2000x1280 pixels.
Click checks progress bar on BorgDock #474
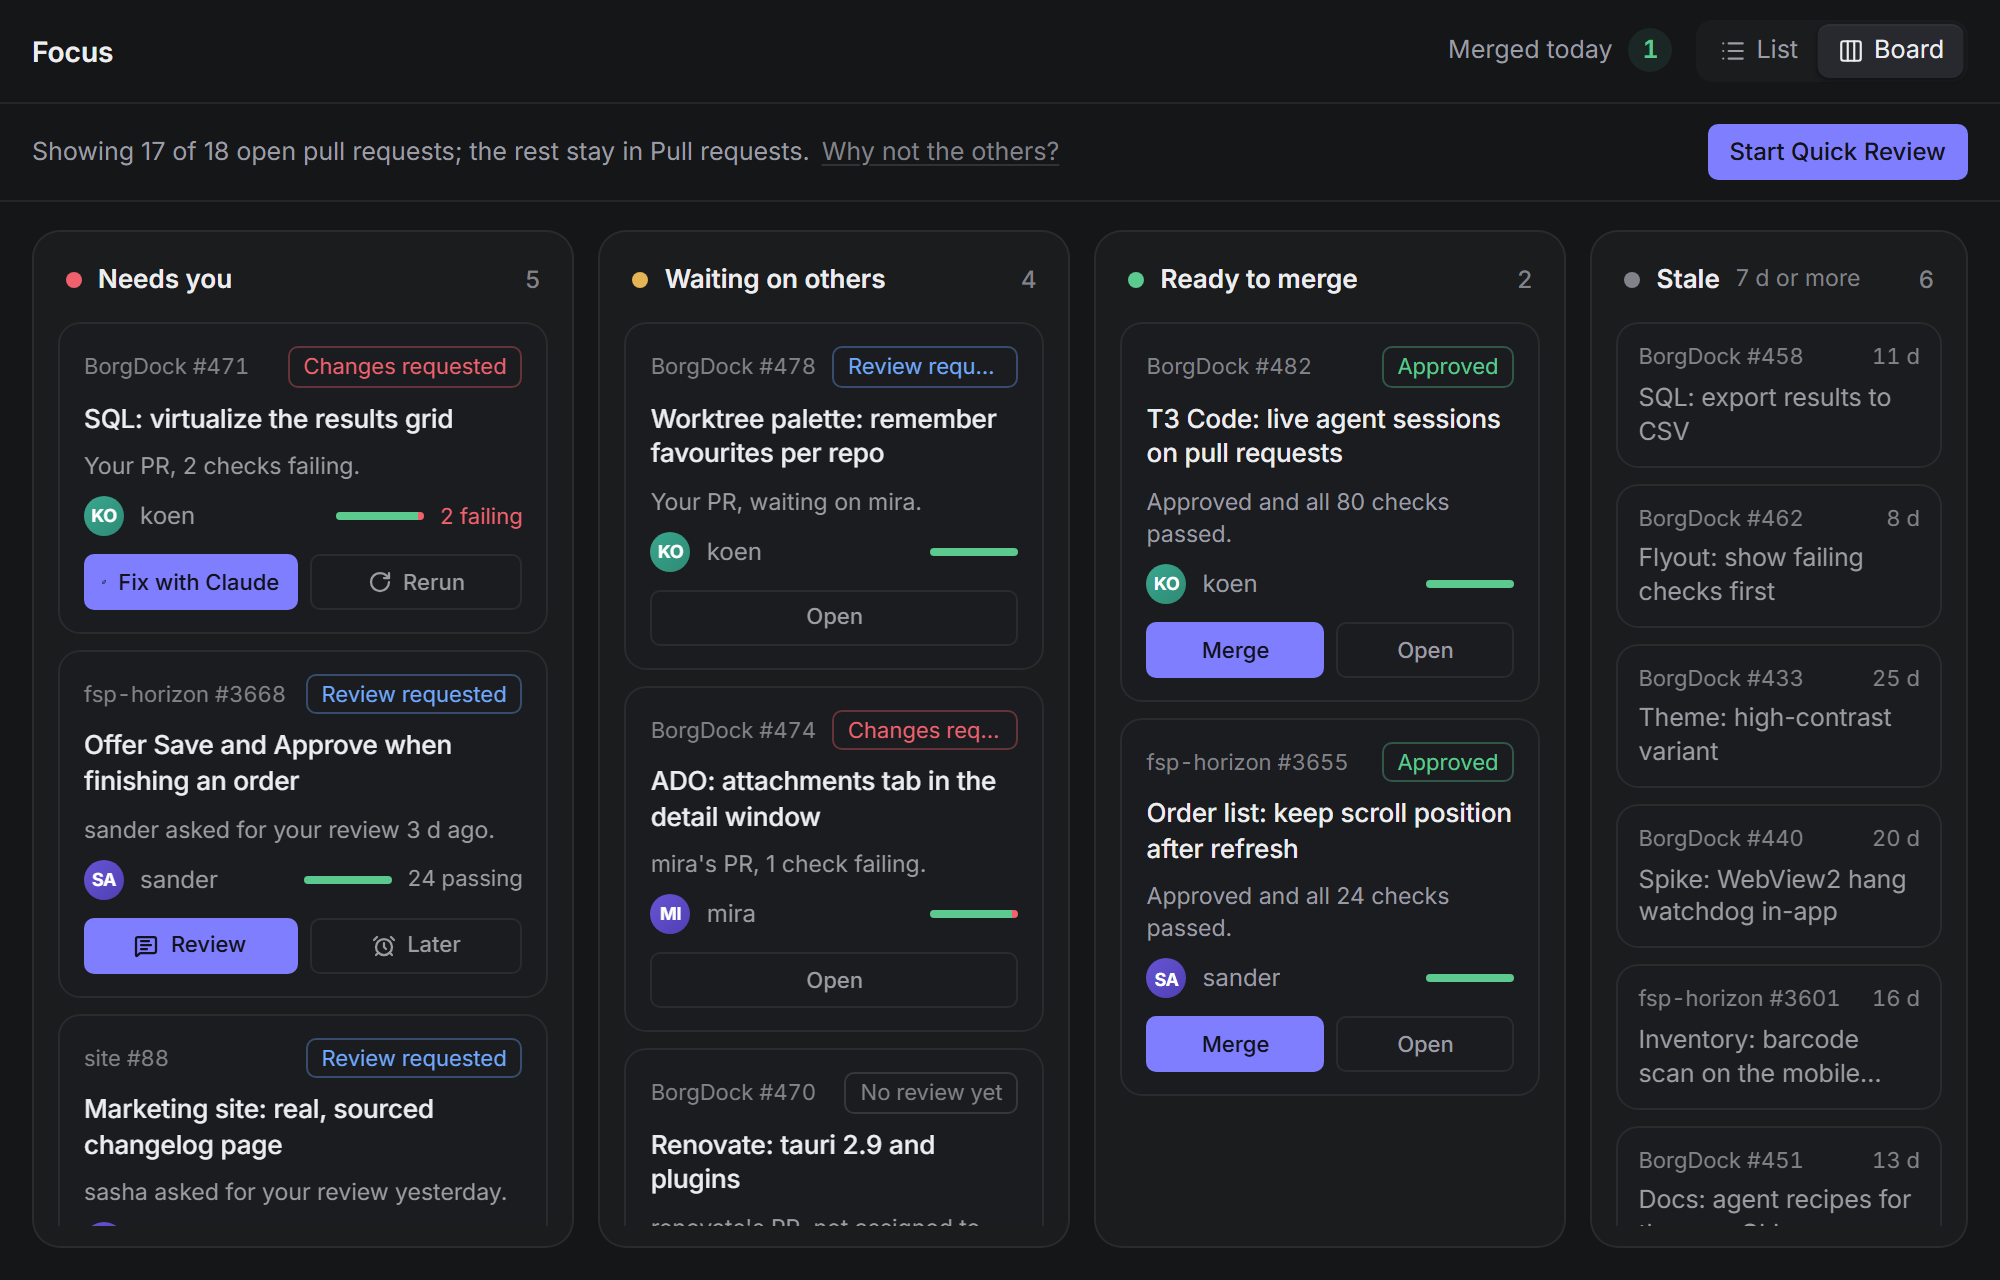click(974, 914)
